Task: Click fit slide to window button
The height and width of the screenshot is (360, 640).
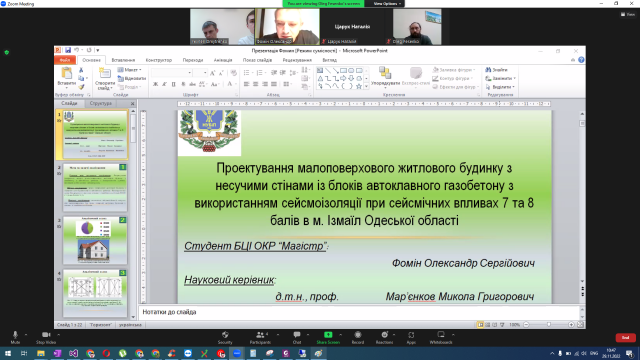Action: pyautogui.click(x=580, y=324)
